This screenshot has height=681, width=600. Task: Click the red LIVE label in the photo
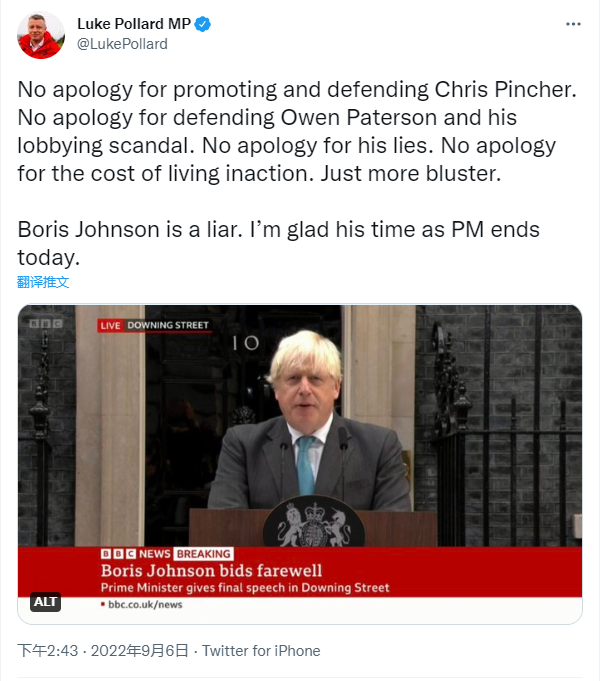[110, 325]
